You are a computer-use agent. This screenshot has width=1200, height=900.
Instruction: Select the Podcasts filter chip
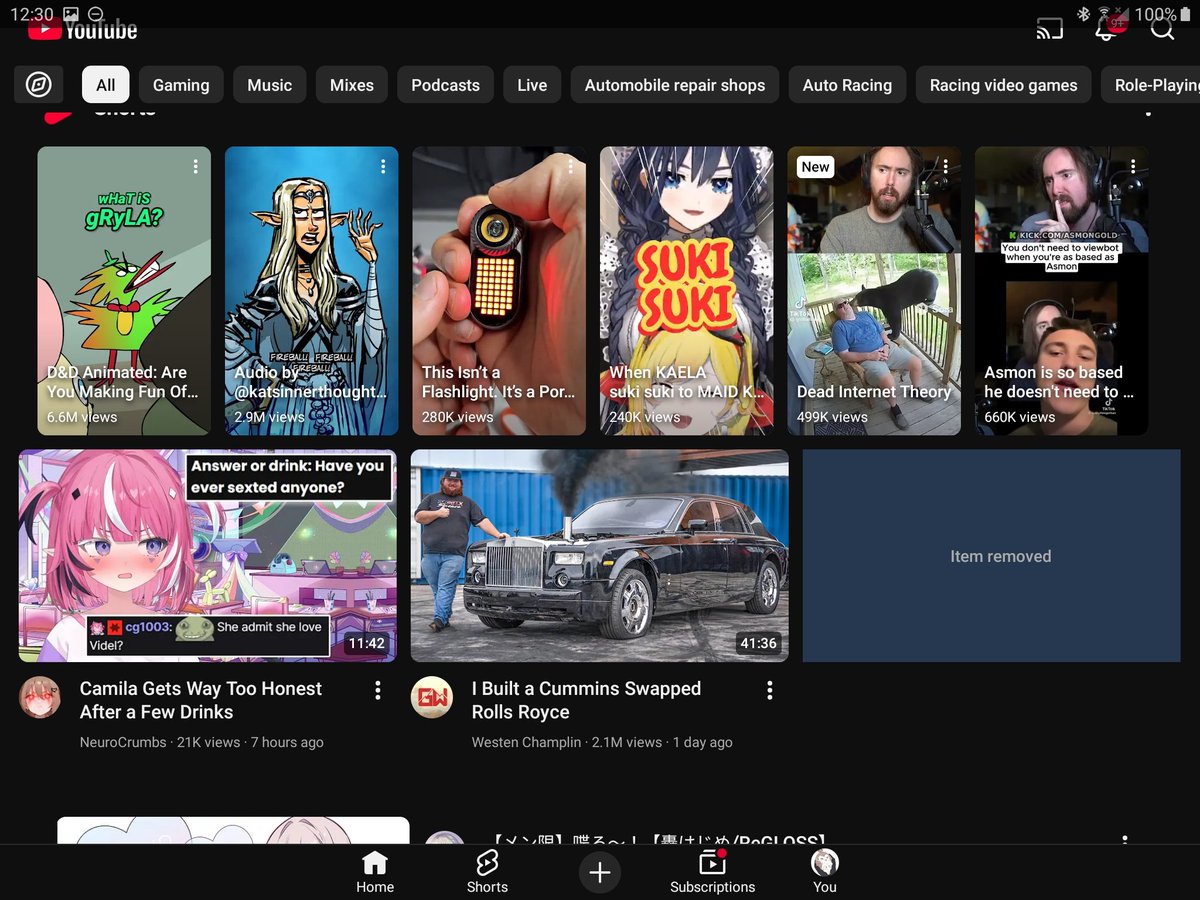pyautogui.click(x=445, y=85)
